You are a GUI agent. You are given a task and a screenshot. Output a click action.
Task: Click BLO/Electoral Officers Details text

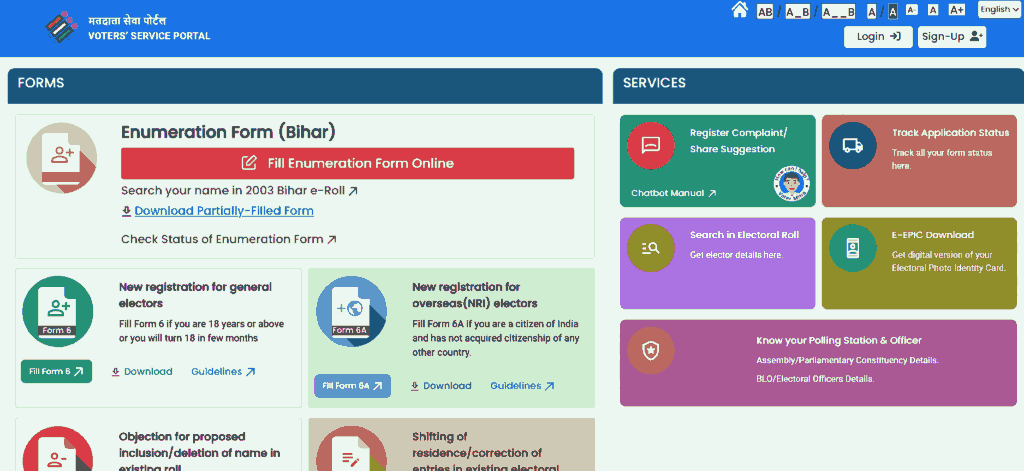(815, 379)
